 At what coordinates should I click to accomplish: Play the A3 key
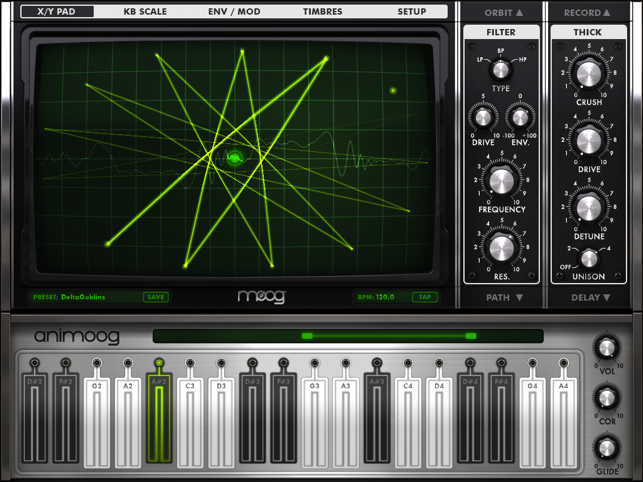pyautogui.click(x=346, y=423)
